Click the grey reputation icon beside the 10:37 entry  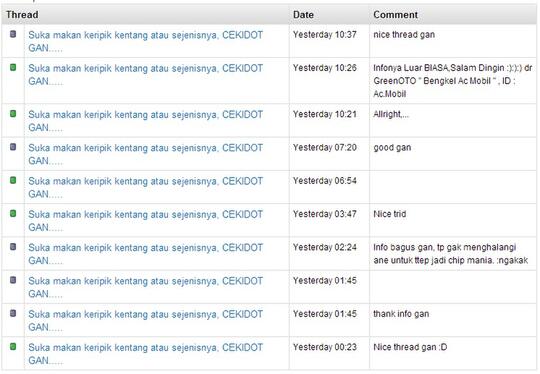click(x=13, y=34)
